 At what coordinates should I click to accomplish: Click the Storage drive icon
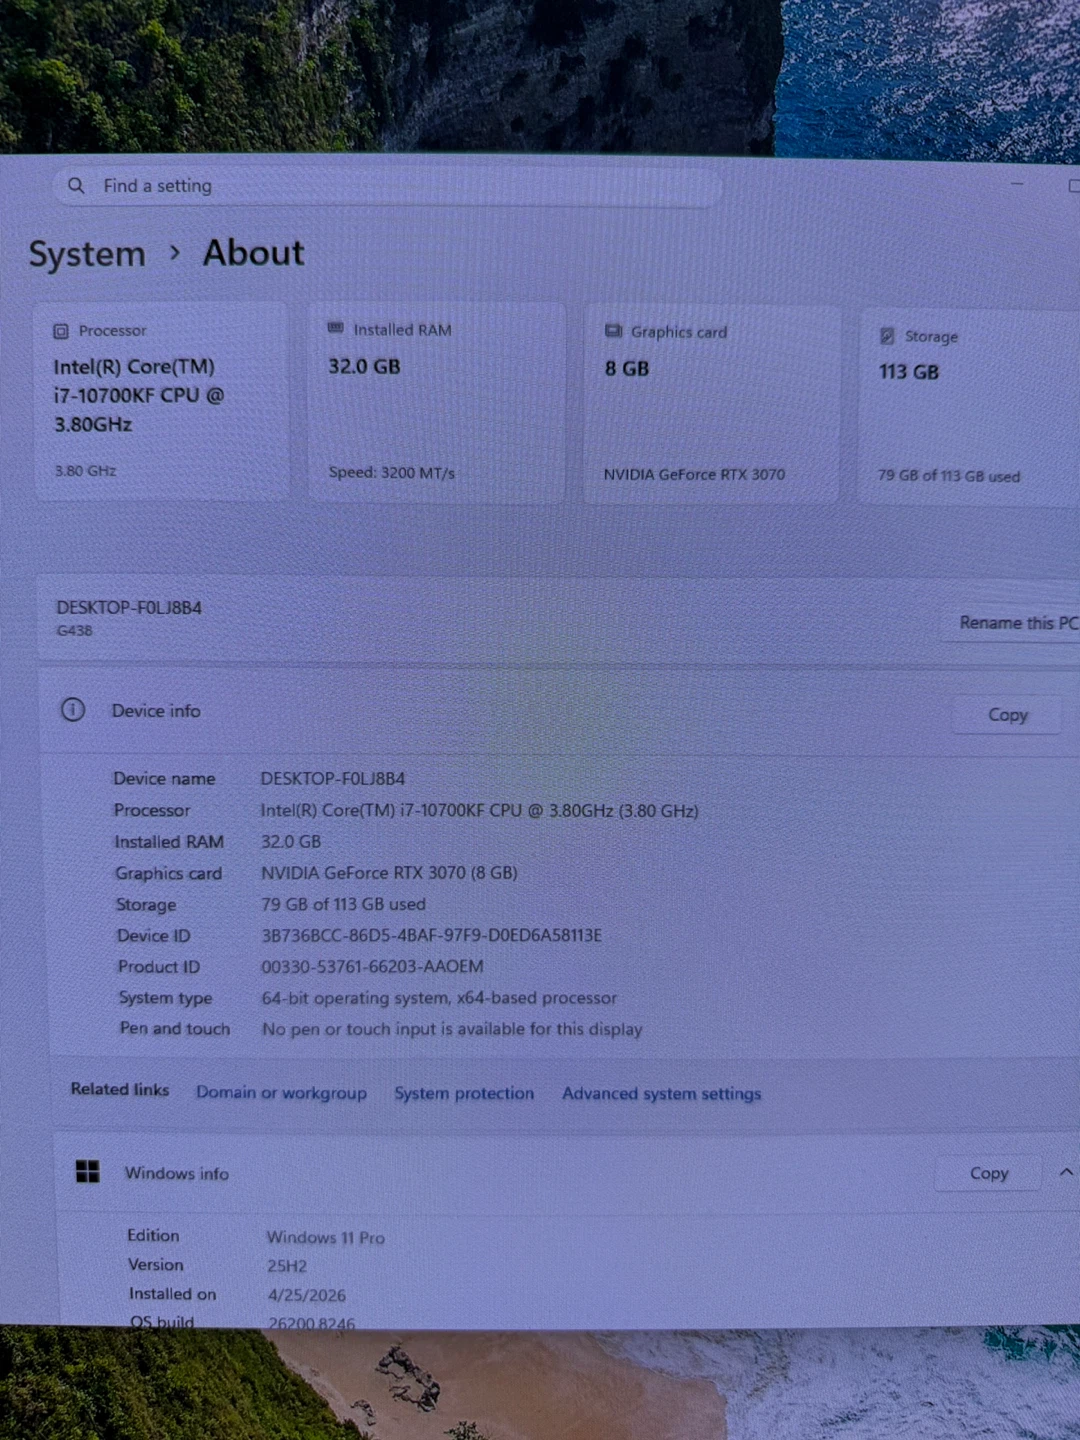(x=887, y=336)
